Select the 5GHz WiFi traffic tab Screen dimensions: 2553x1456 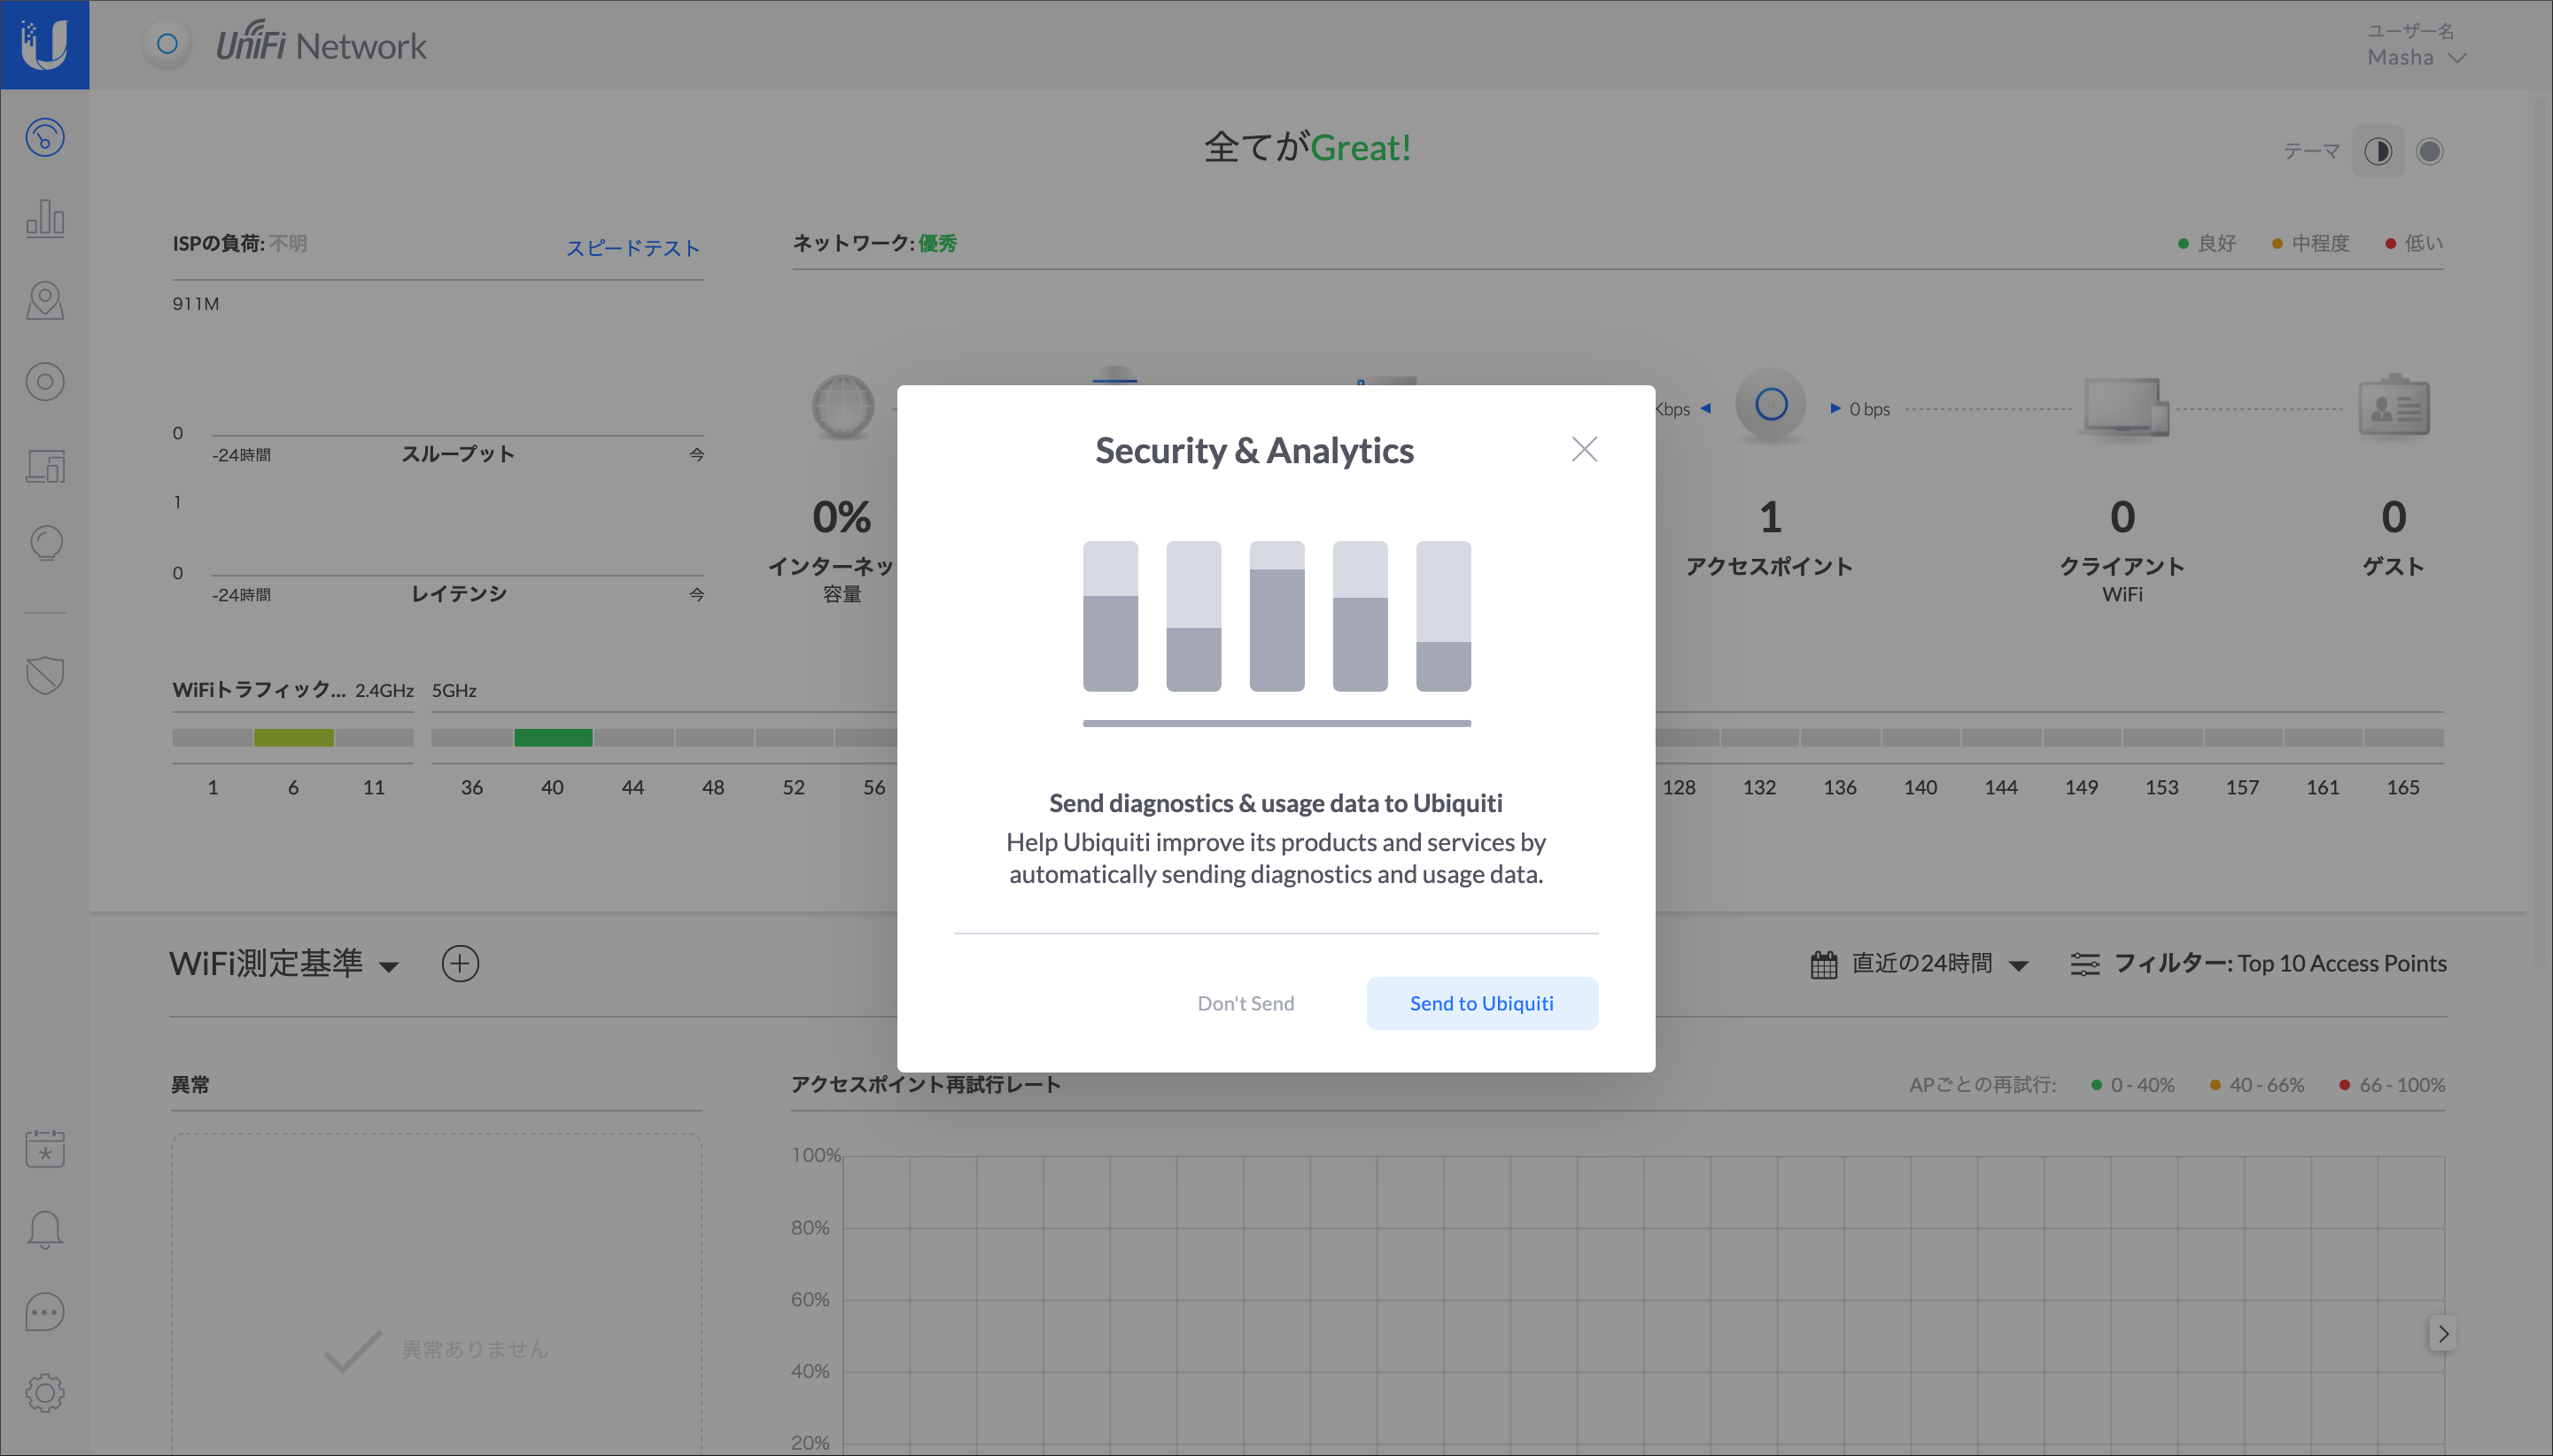click(x=454, y=690)
